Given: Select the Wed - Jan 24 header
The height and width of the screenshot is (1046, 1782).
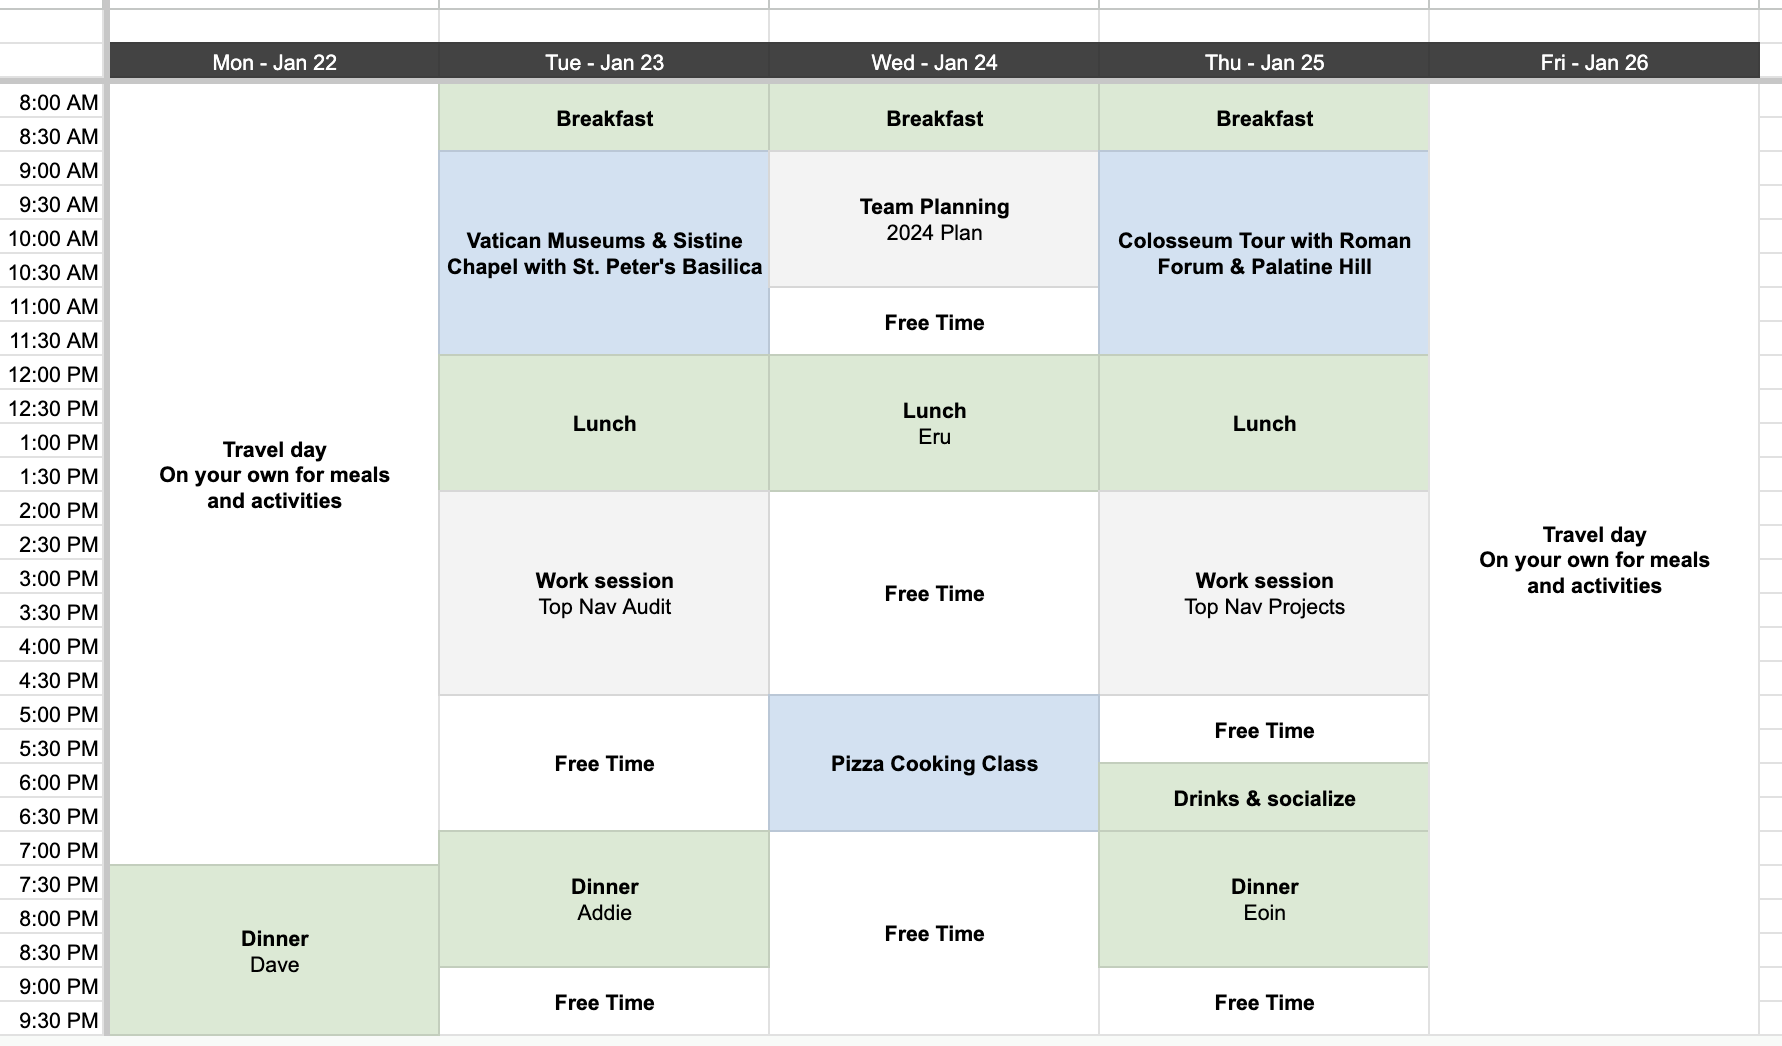Looking at the screenshot, I should click(934, 62).
